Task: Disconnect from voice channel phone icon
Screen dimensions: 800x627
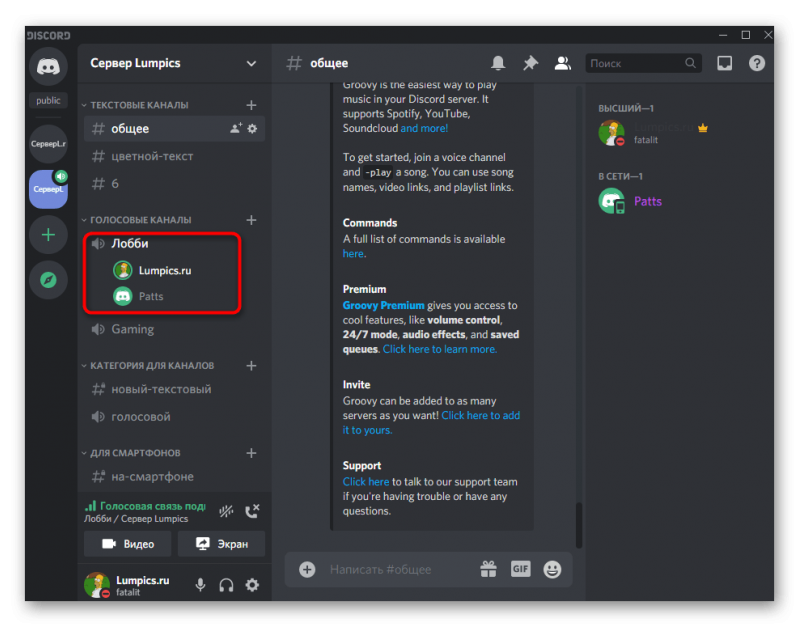Action: tap(253, 511)
